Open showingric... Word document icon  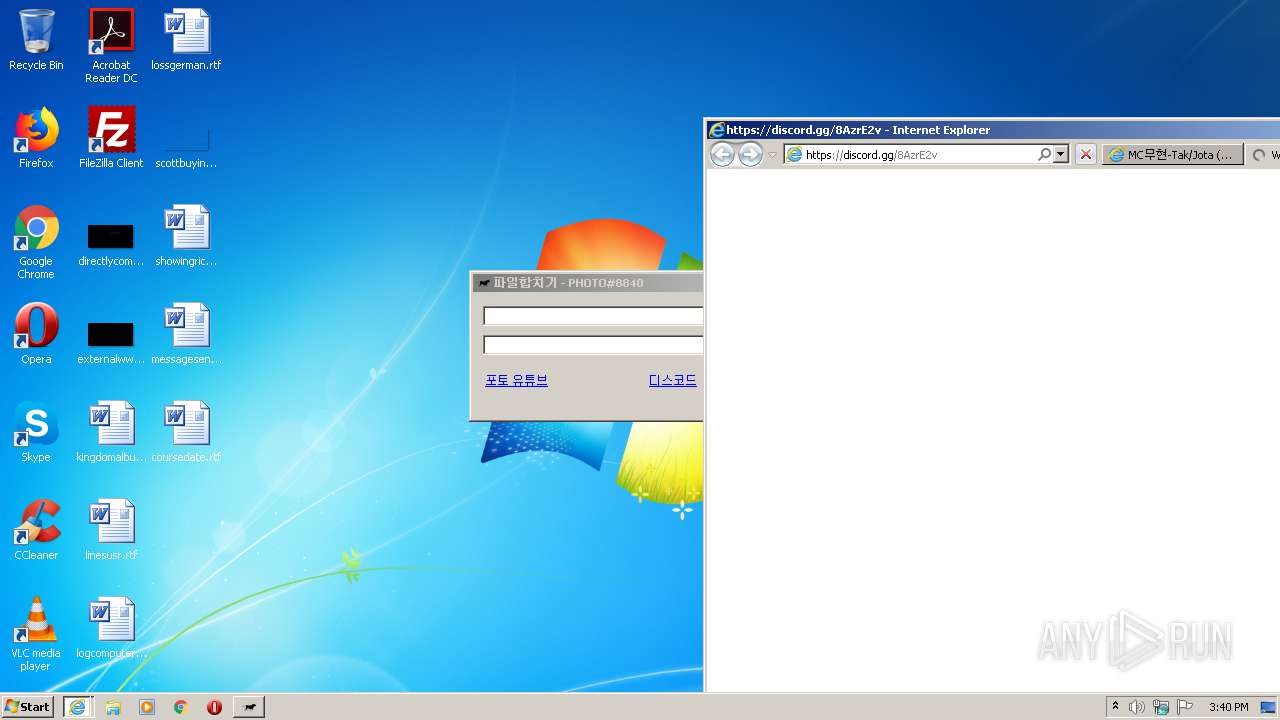186,236
